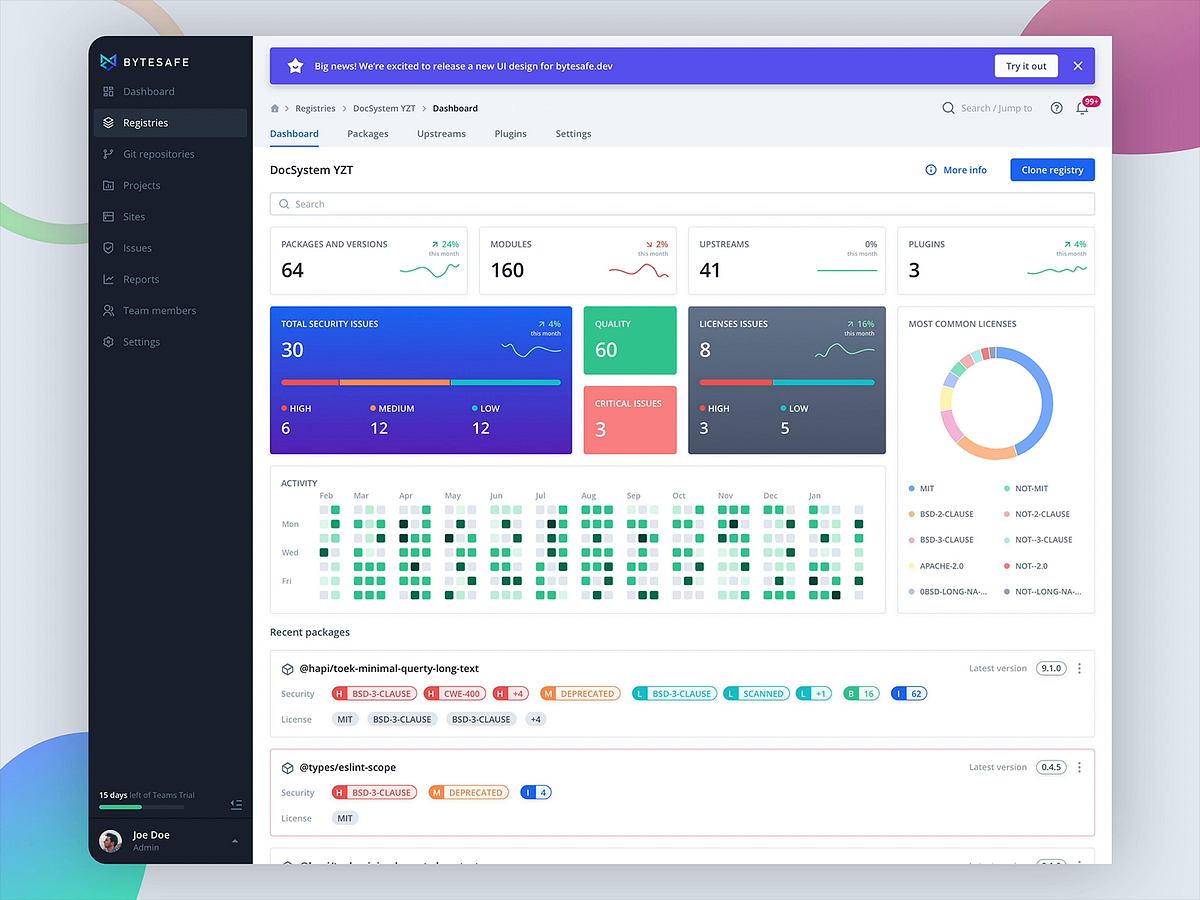Click the More info link
This screenshot has height=900, width=1200.
[x=956, y=170]
